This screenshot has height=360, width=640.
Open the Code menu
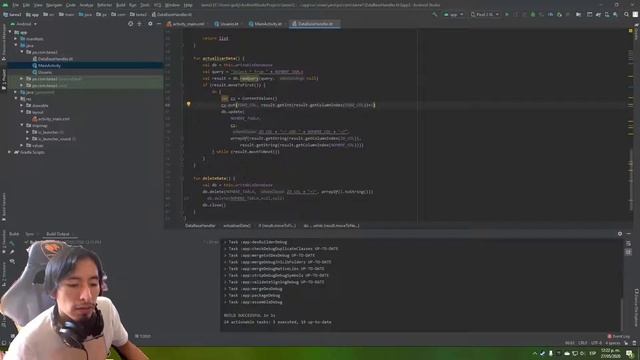tap(71, 5)
